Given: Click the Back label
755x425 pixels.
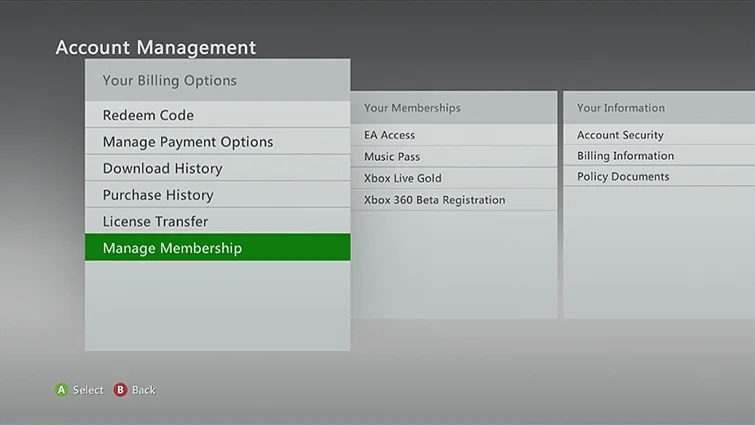Looking at the screenshot, I should point(143,390).
